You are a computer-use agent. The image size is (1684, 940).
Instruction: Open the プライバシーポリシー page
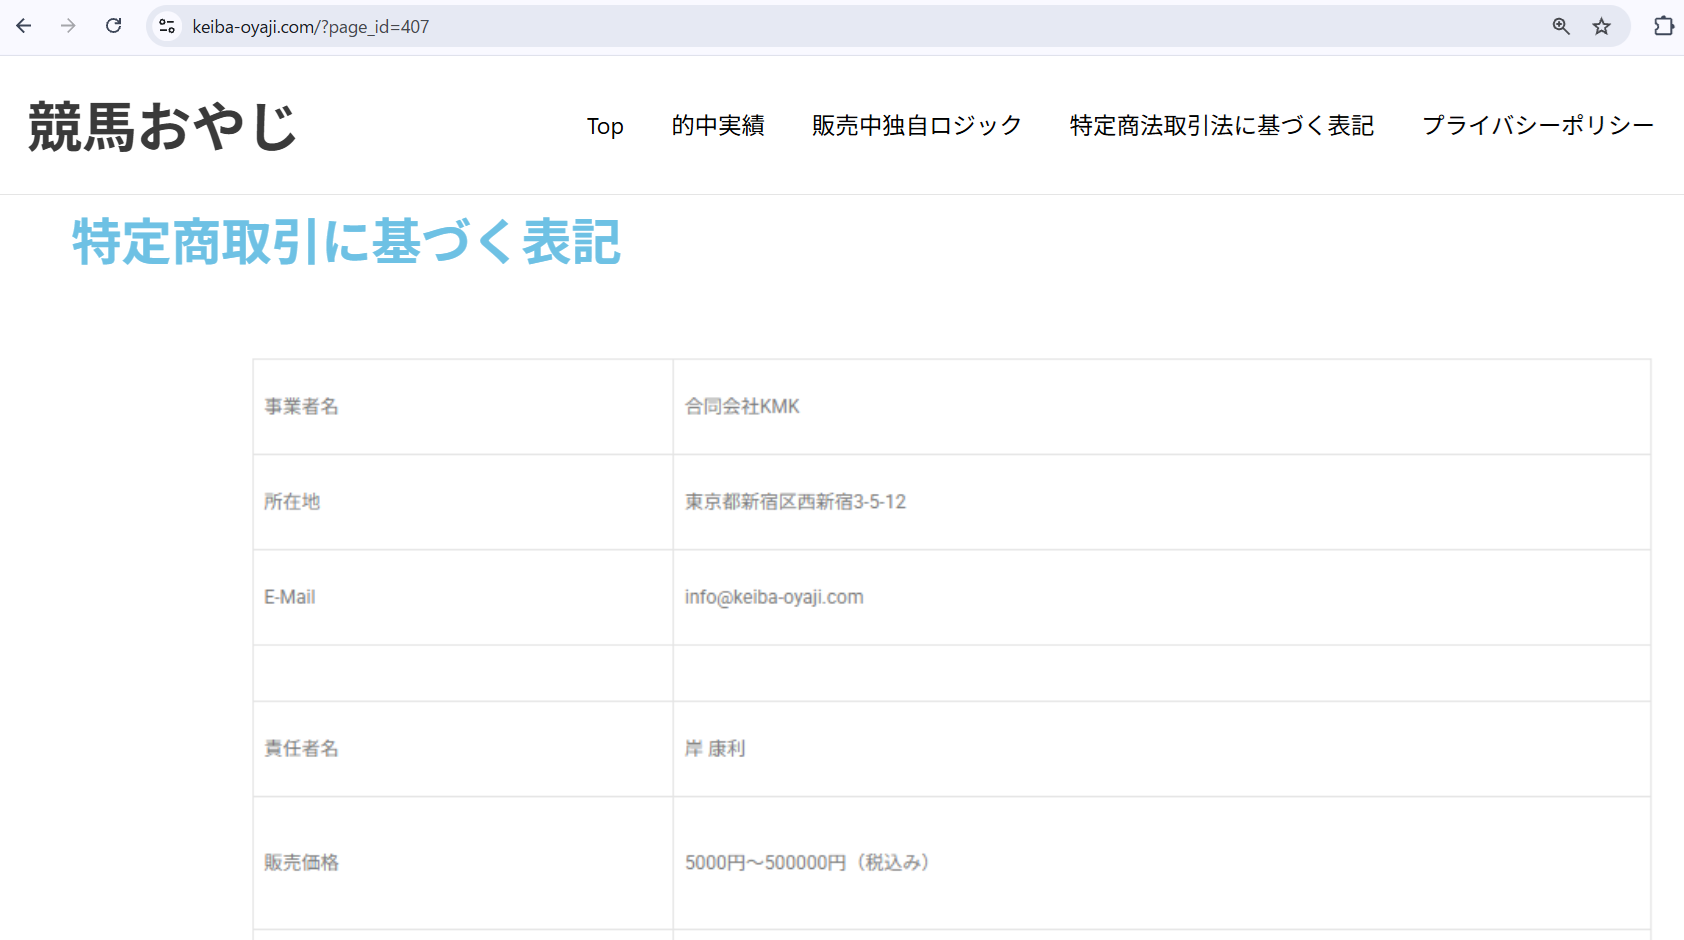[x=1537, y=126]
